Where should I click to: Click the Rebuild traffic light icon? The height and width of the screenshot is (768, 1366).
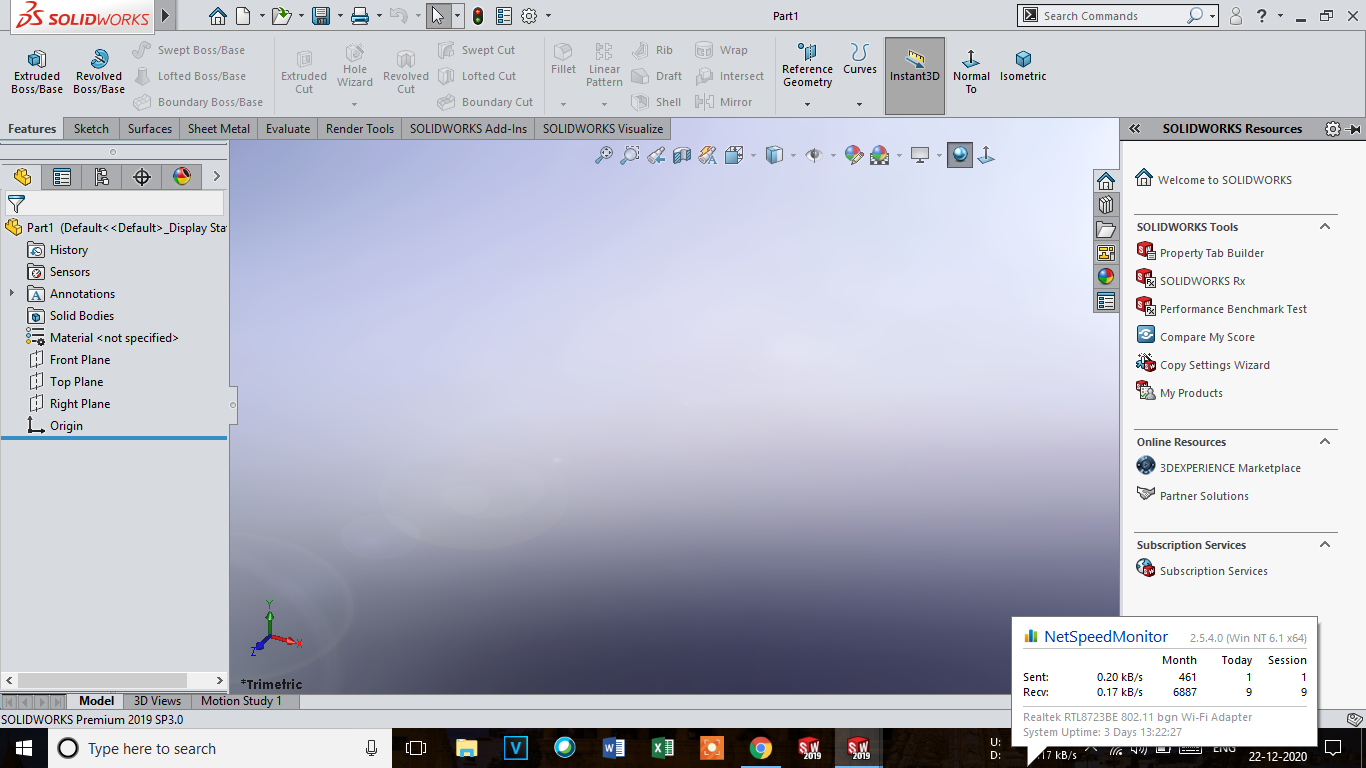click(x=478, y=16)
